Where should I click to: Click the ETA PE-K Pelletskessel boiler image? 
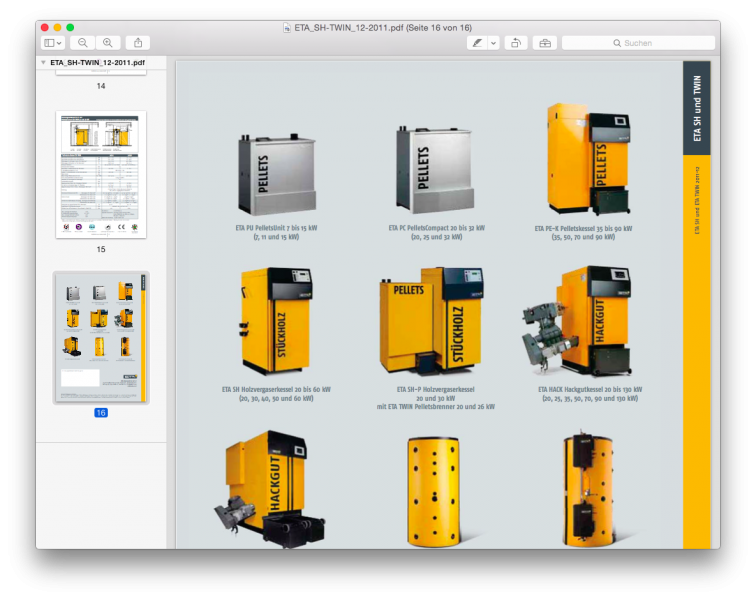(587, 160)
